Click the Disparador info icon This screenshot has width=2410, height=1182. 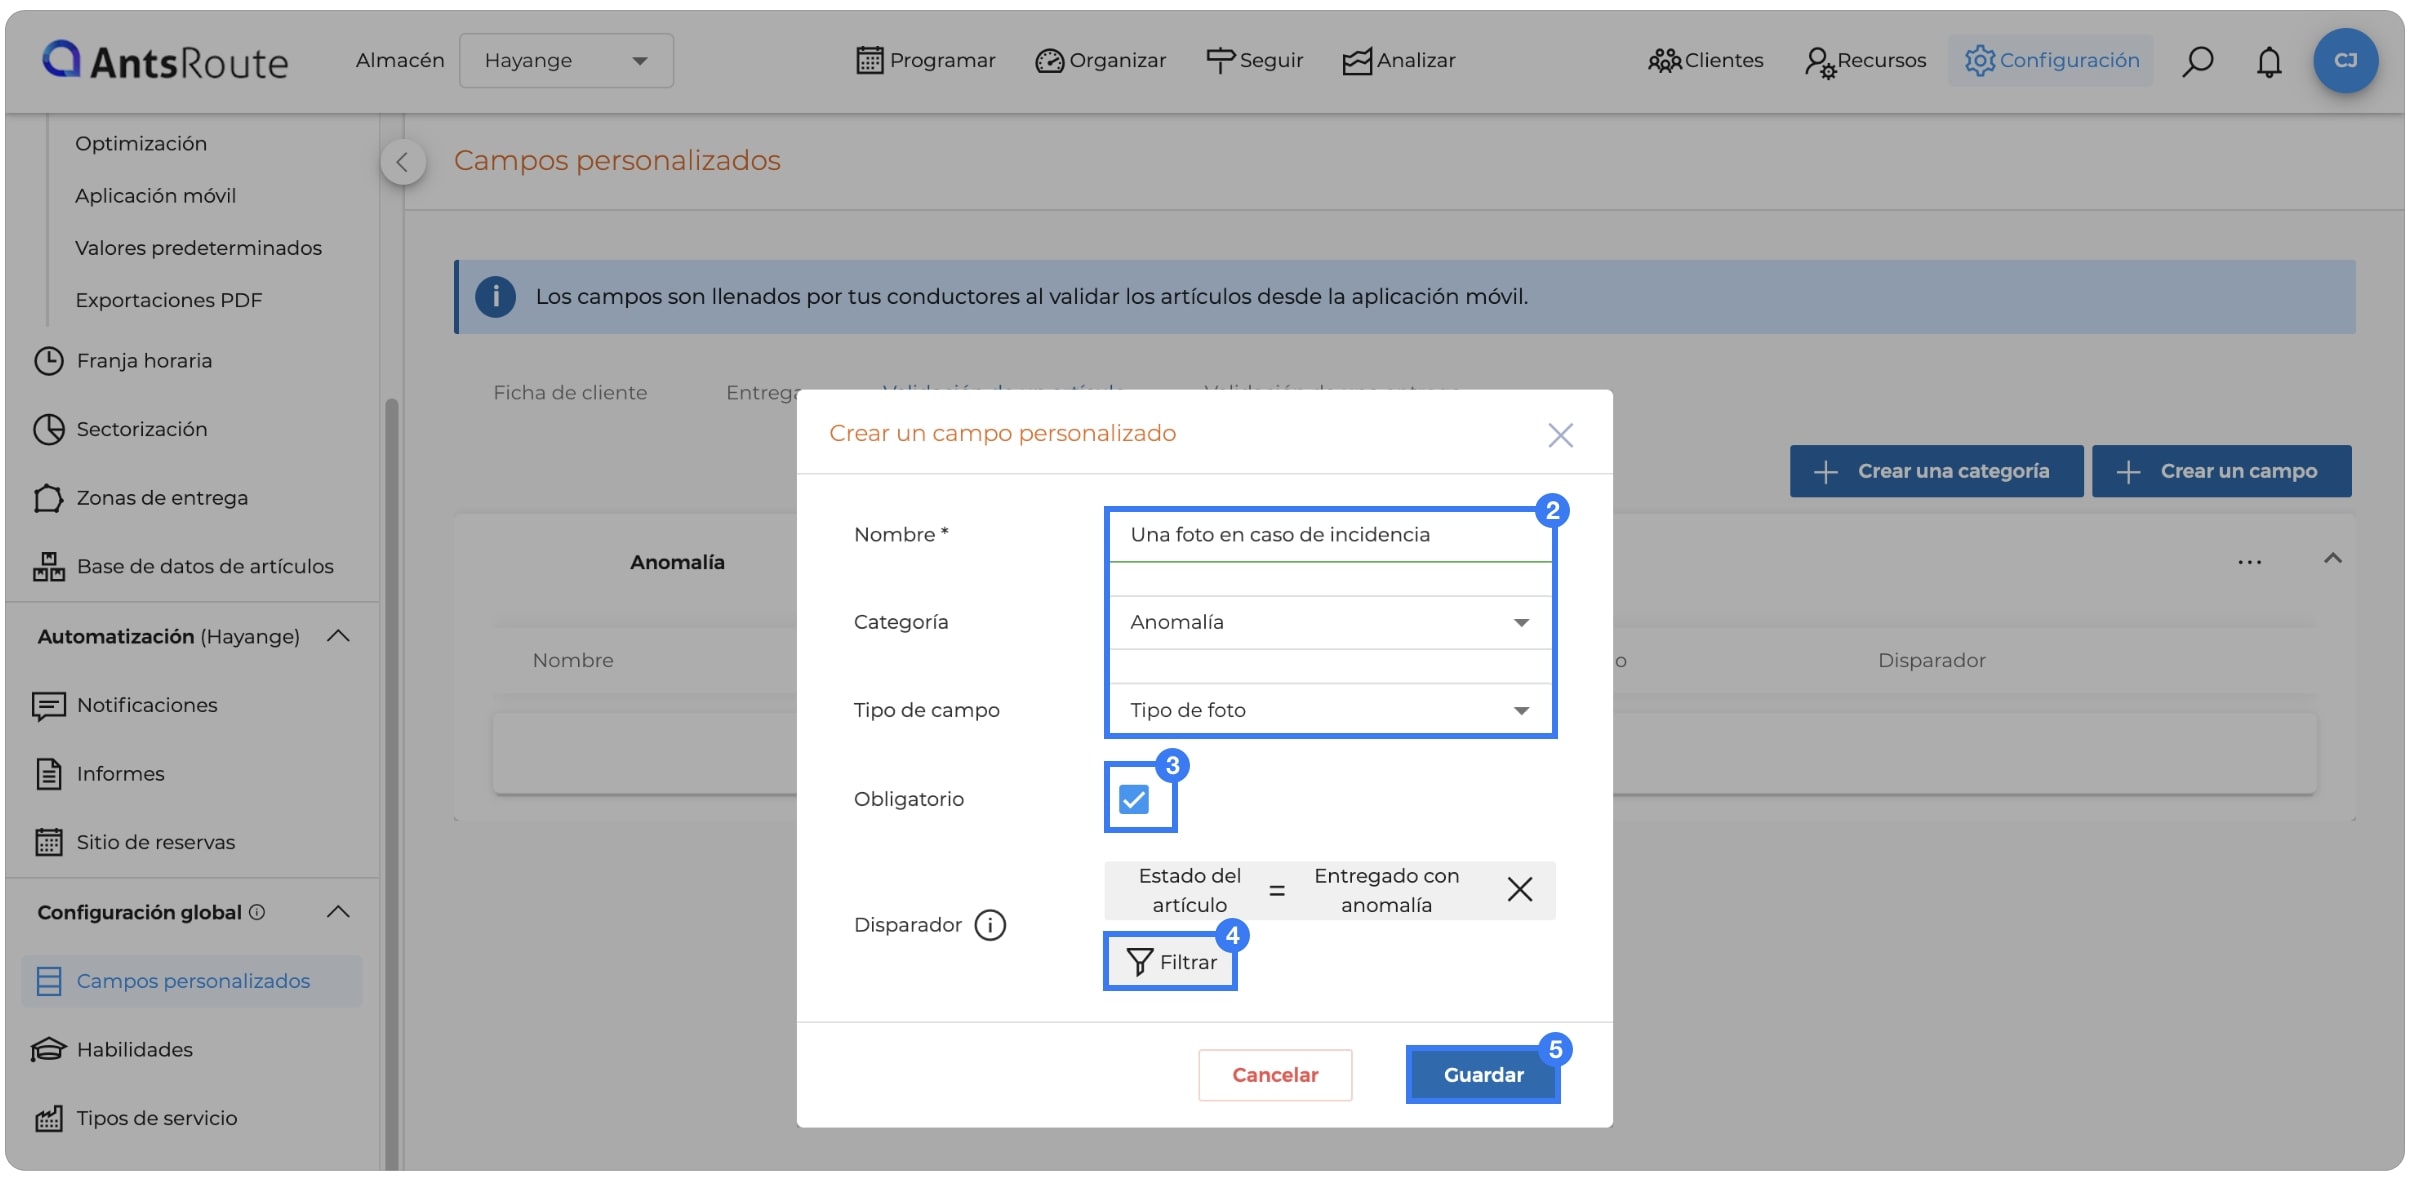[990, 925]
